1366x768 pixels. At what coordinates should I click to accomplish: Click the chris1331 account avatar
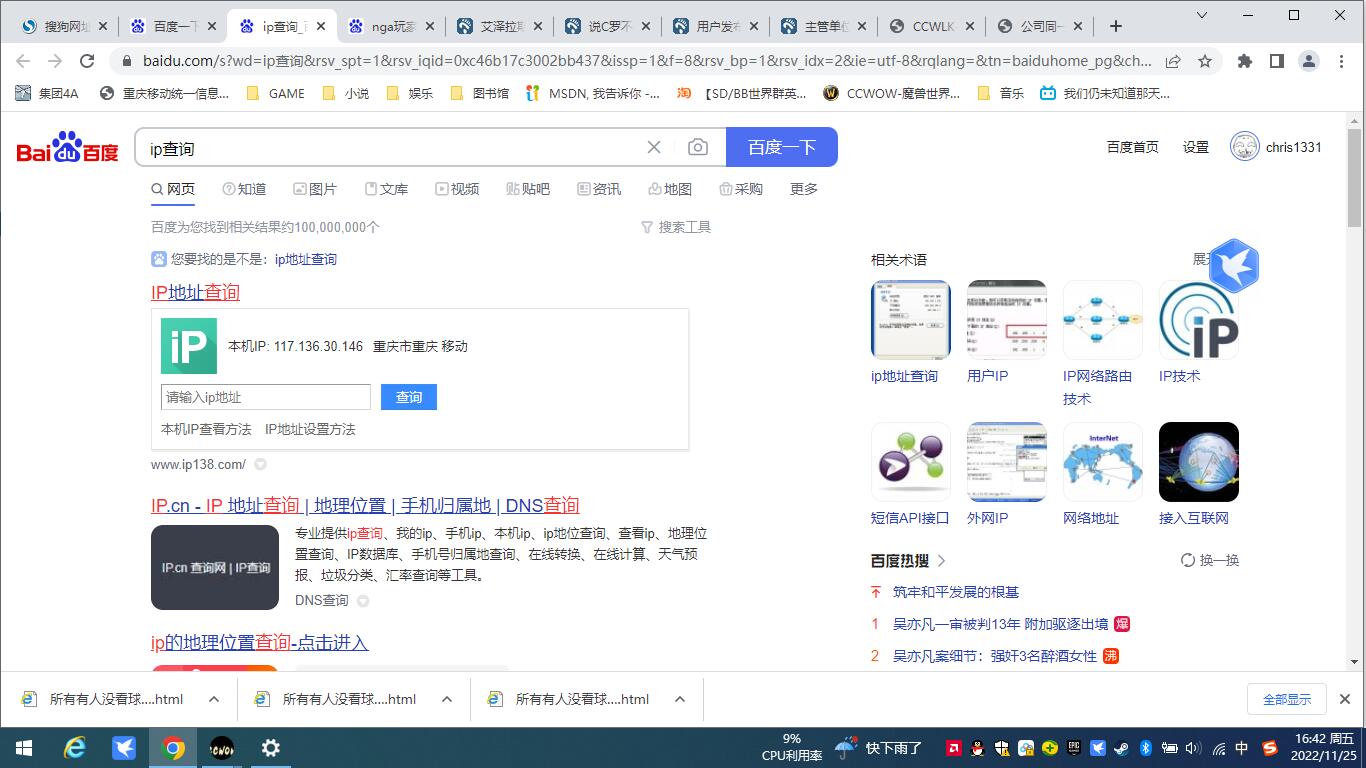click(x=1244, y=146)
